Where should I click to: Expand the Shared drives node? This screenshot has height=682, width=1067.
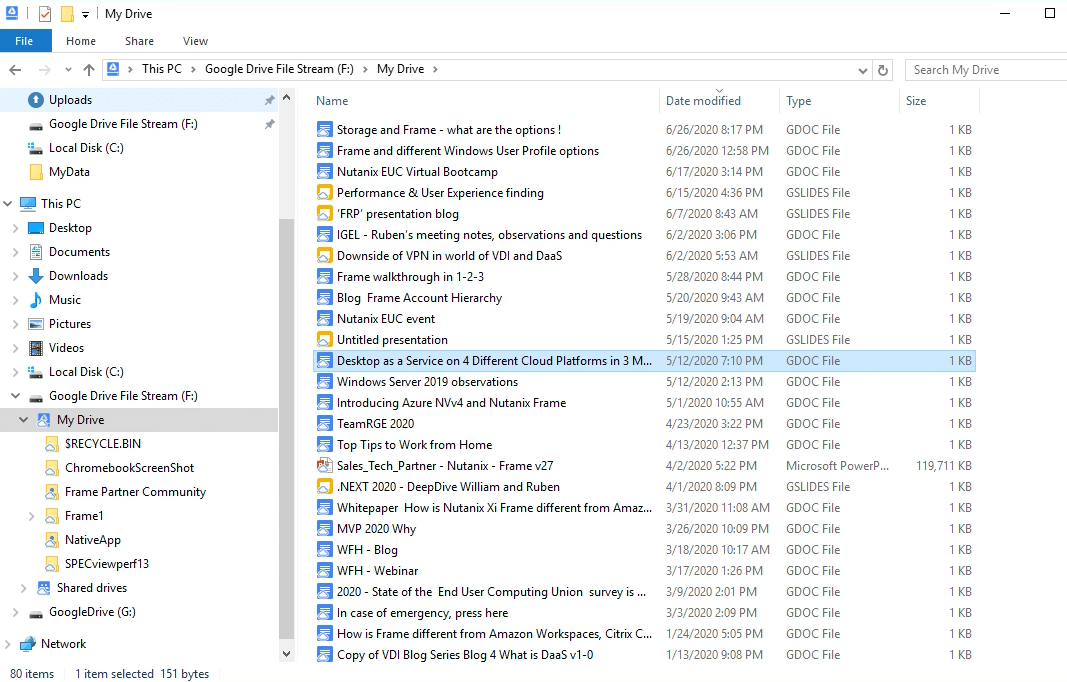23,588
